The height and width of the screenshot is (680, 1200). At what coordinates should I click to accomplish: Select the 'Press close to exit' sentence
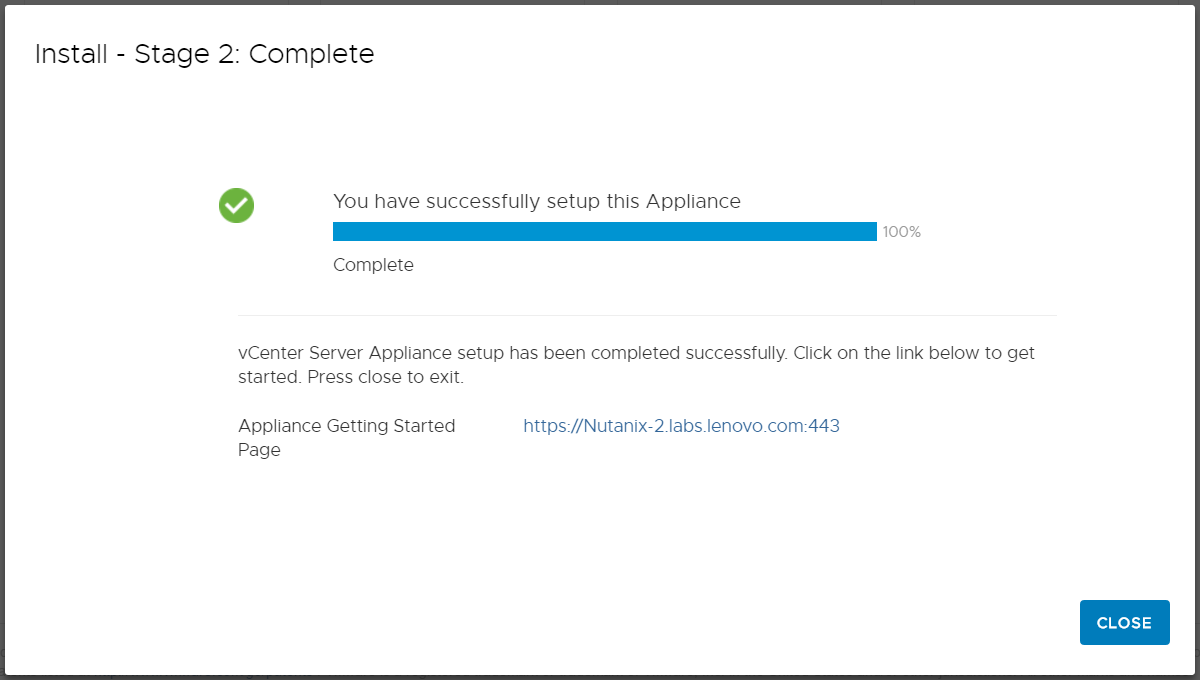[385, 378]
